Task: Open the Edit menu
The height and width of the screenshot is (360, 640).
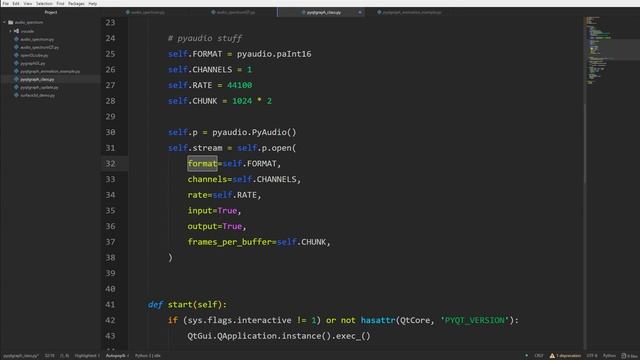Action: point(16,4)
